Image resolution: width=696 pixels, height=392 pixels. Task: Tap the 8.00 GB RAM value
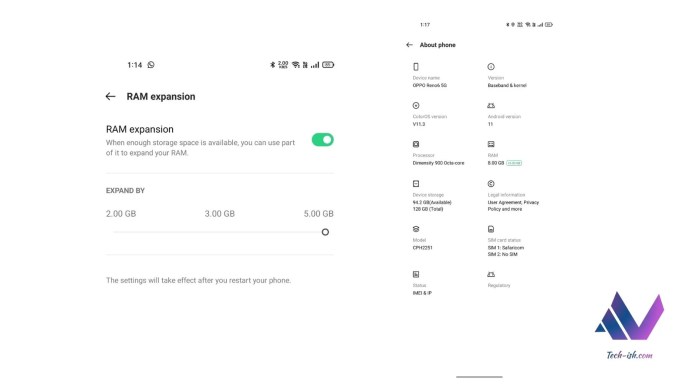pos(496,163)
